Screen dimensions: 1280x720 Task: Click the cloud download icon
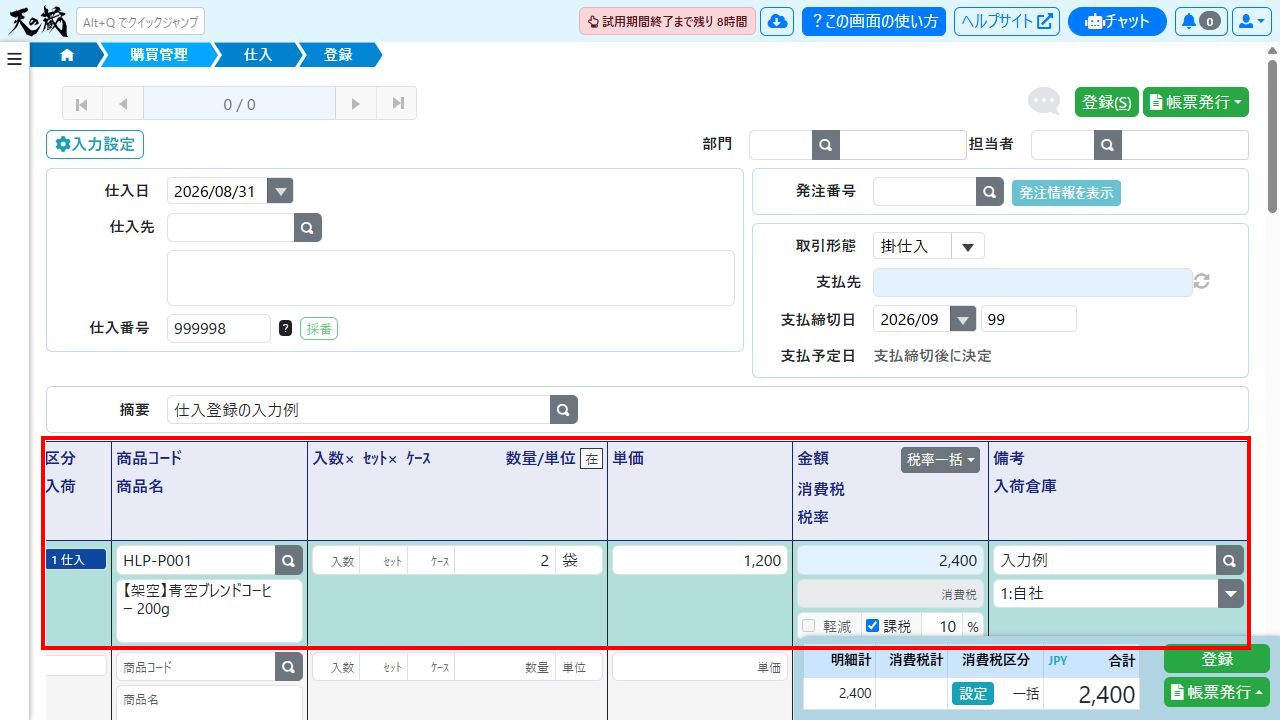click(777, 21)
